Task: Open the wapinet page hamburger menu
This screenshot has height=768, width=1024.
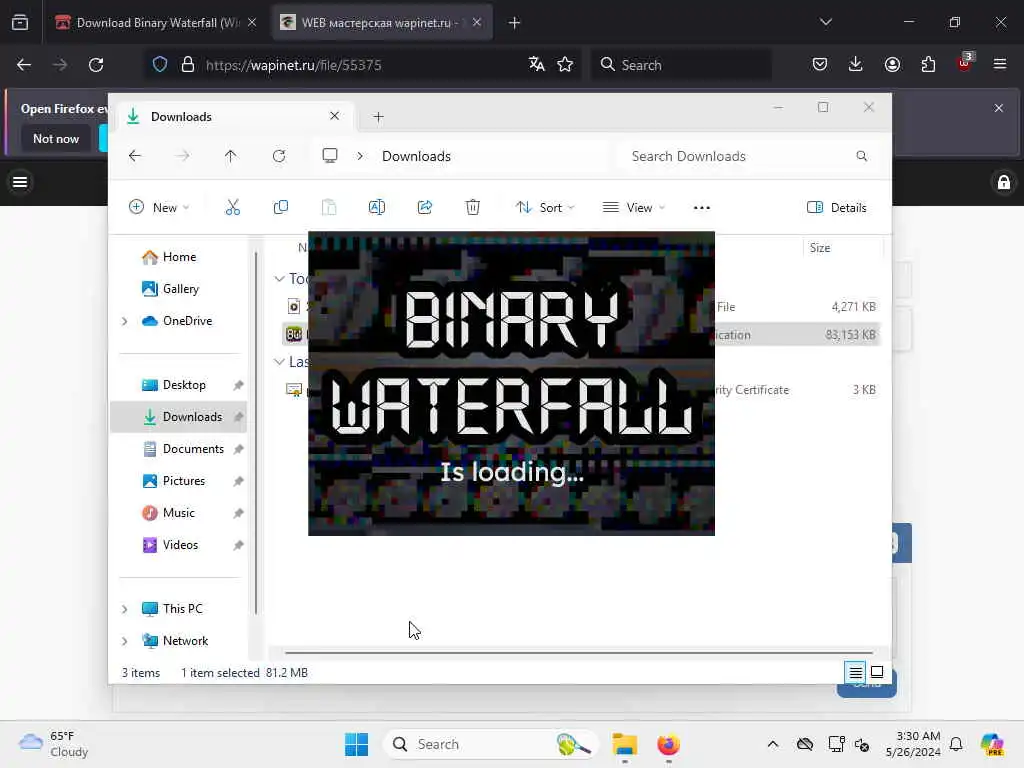Action: pyautogui.click(x=20, y=182)
